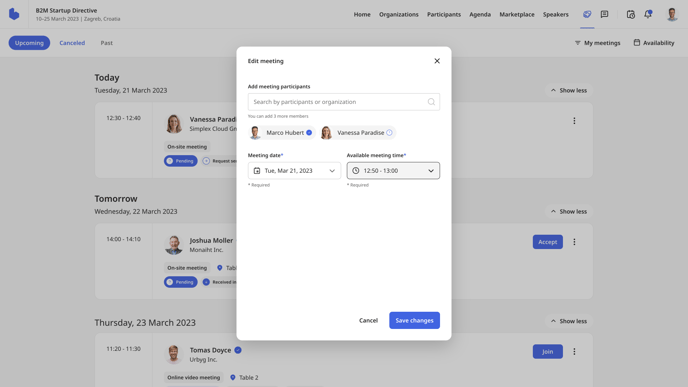Open more options for Tomas Doyce meeting
688x387 pixels.
click(574, 351)
